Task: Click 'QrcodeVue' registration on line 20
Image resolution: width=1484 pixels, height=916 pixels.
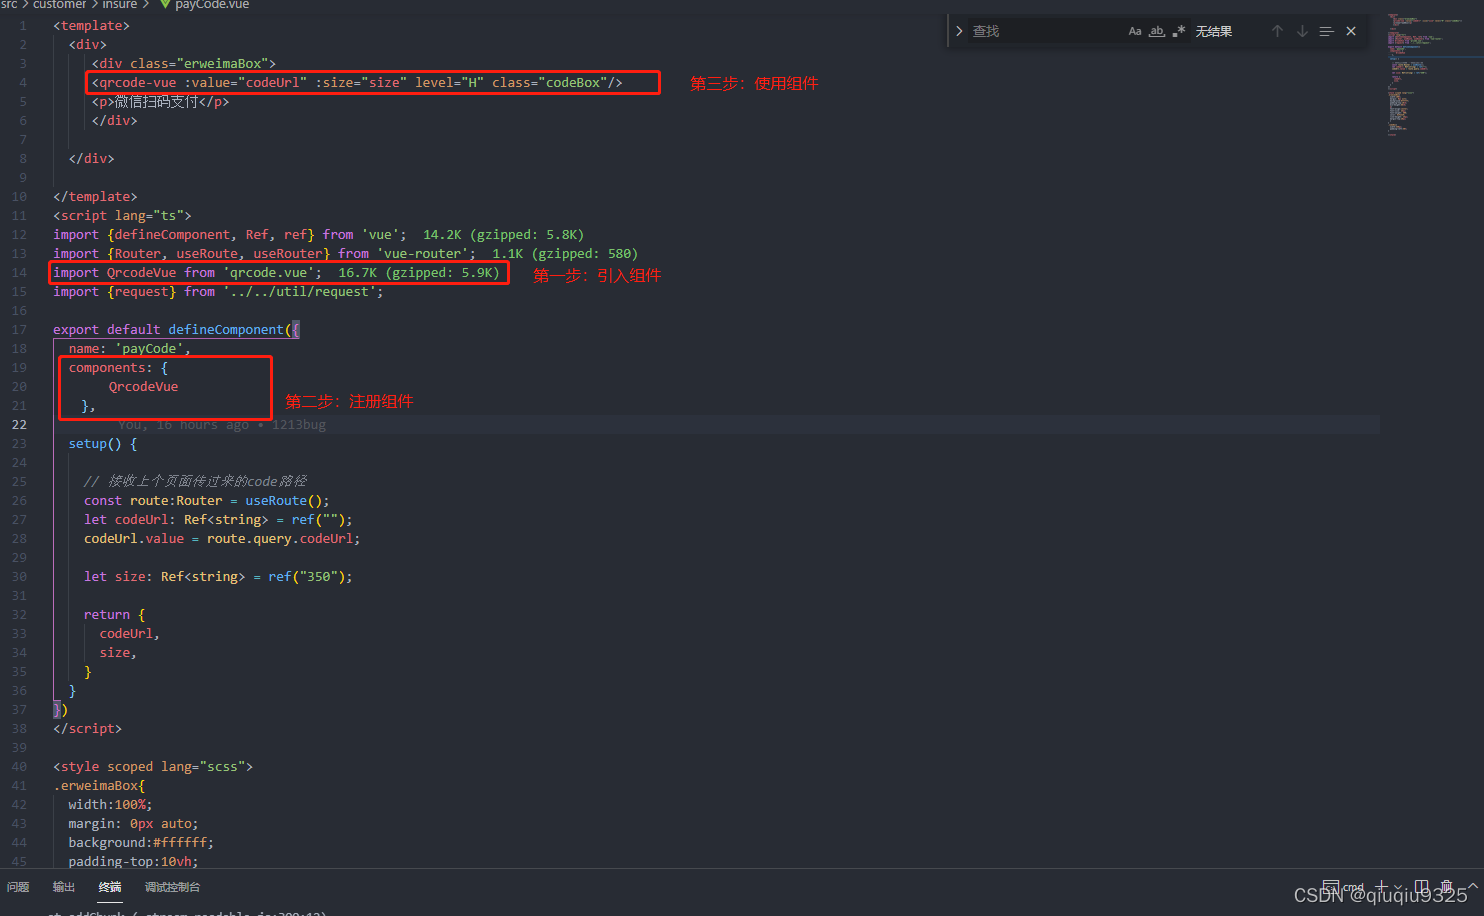Action: [143, 386]
